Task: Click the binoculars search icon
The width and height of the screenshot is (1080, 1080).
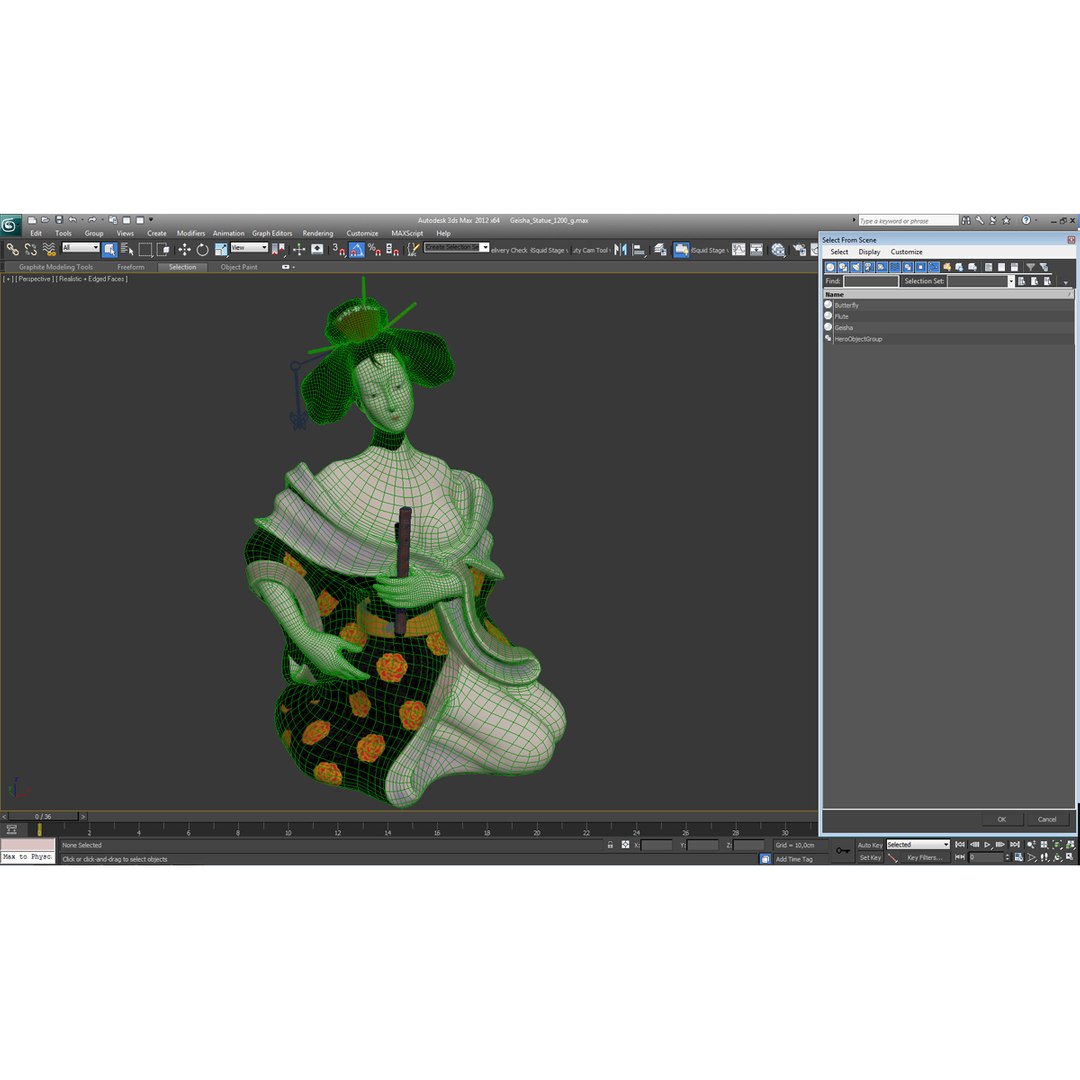Action: 966,220
